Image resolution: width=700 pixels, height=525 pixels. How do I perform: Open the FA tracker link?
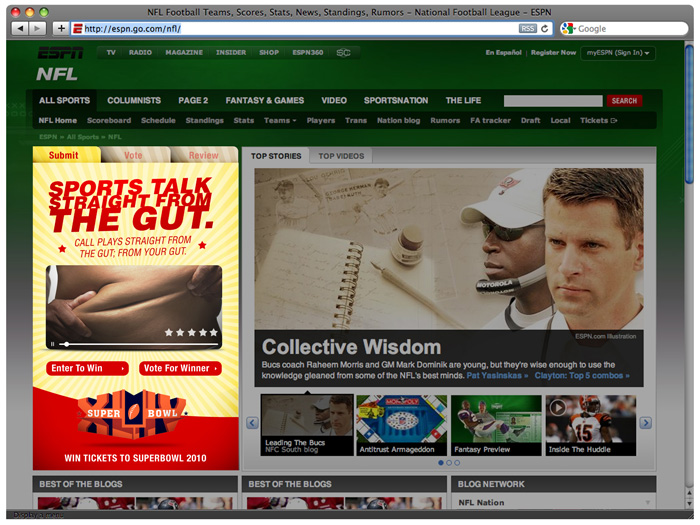point(490,121)
